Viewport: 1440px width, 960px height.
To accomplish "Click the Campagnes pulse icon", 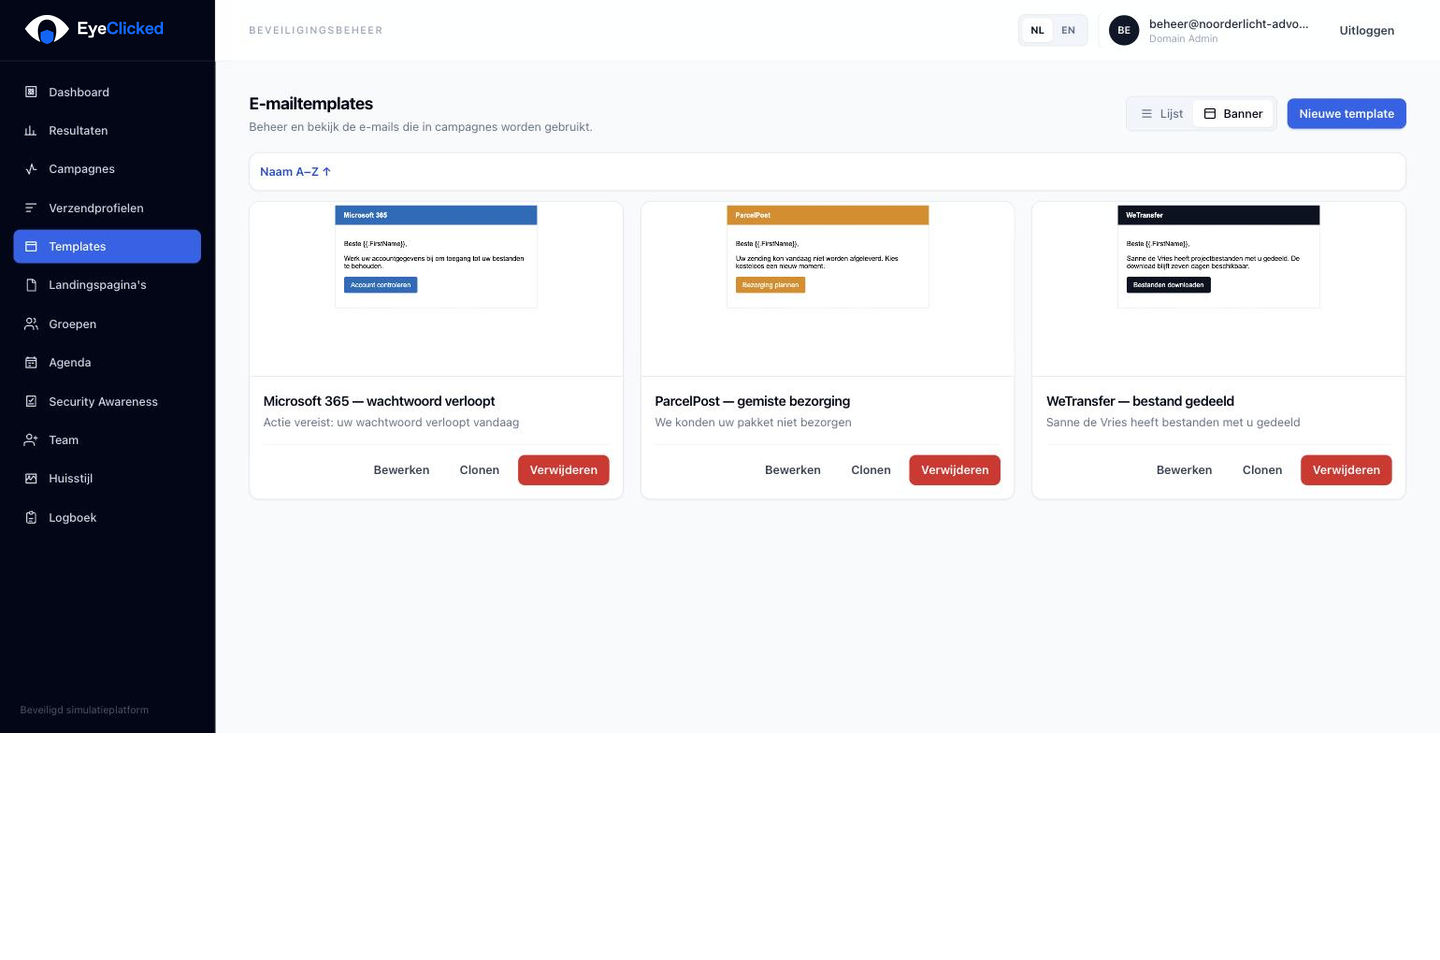I will [x=31, y=169].
